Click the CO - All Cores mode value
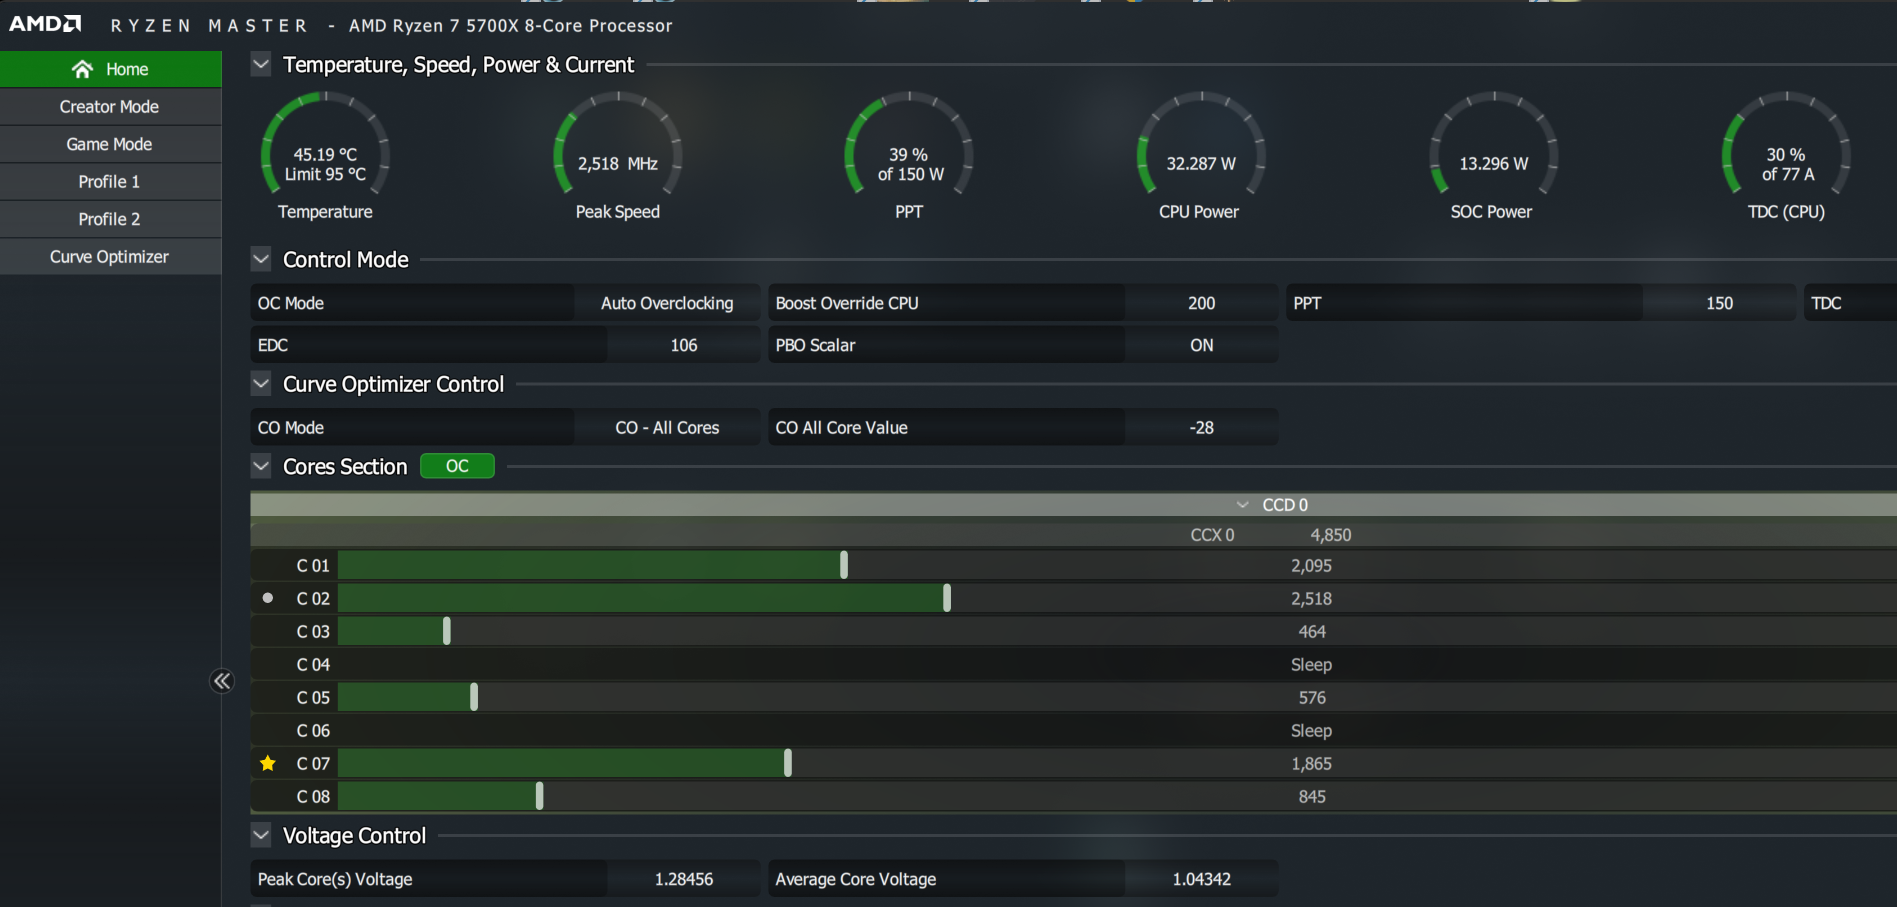The image size is (1897, 907). 667,428
